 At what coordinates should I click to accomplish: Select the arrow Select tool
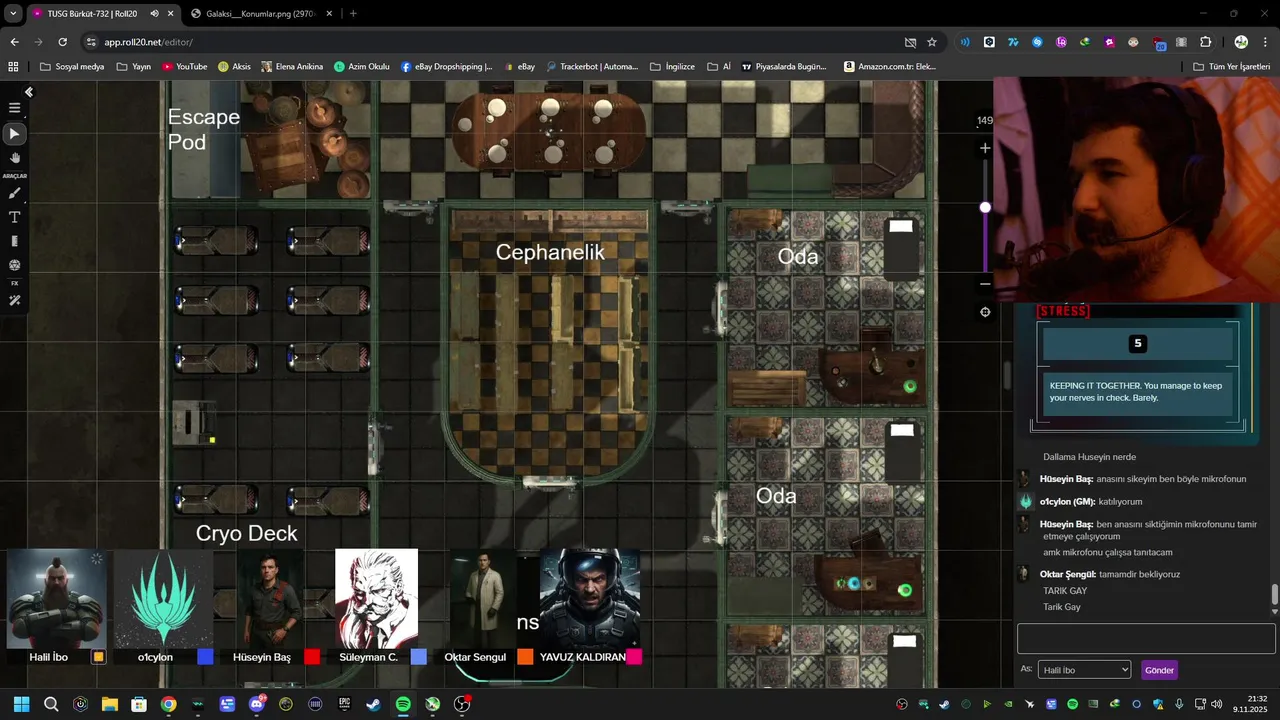[14, 133]
